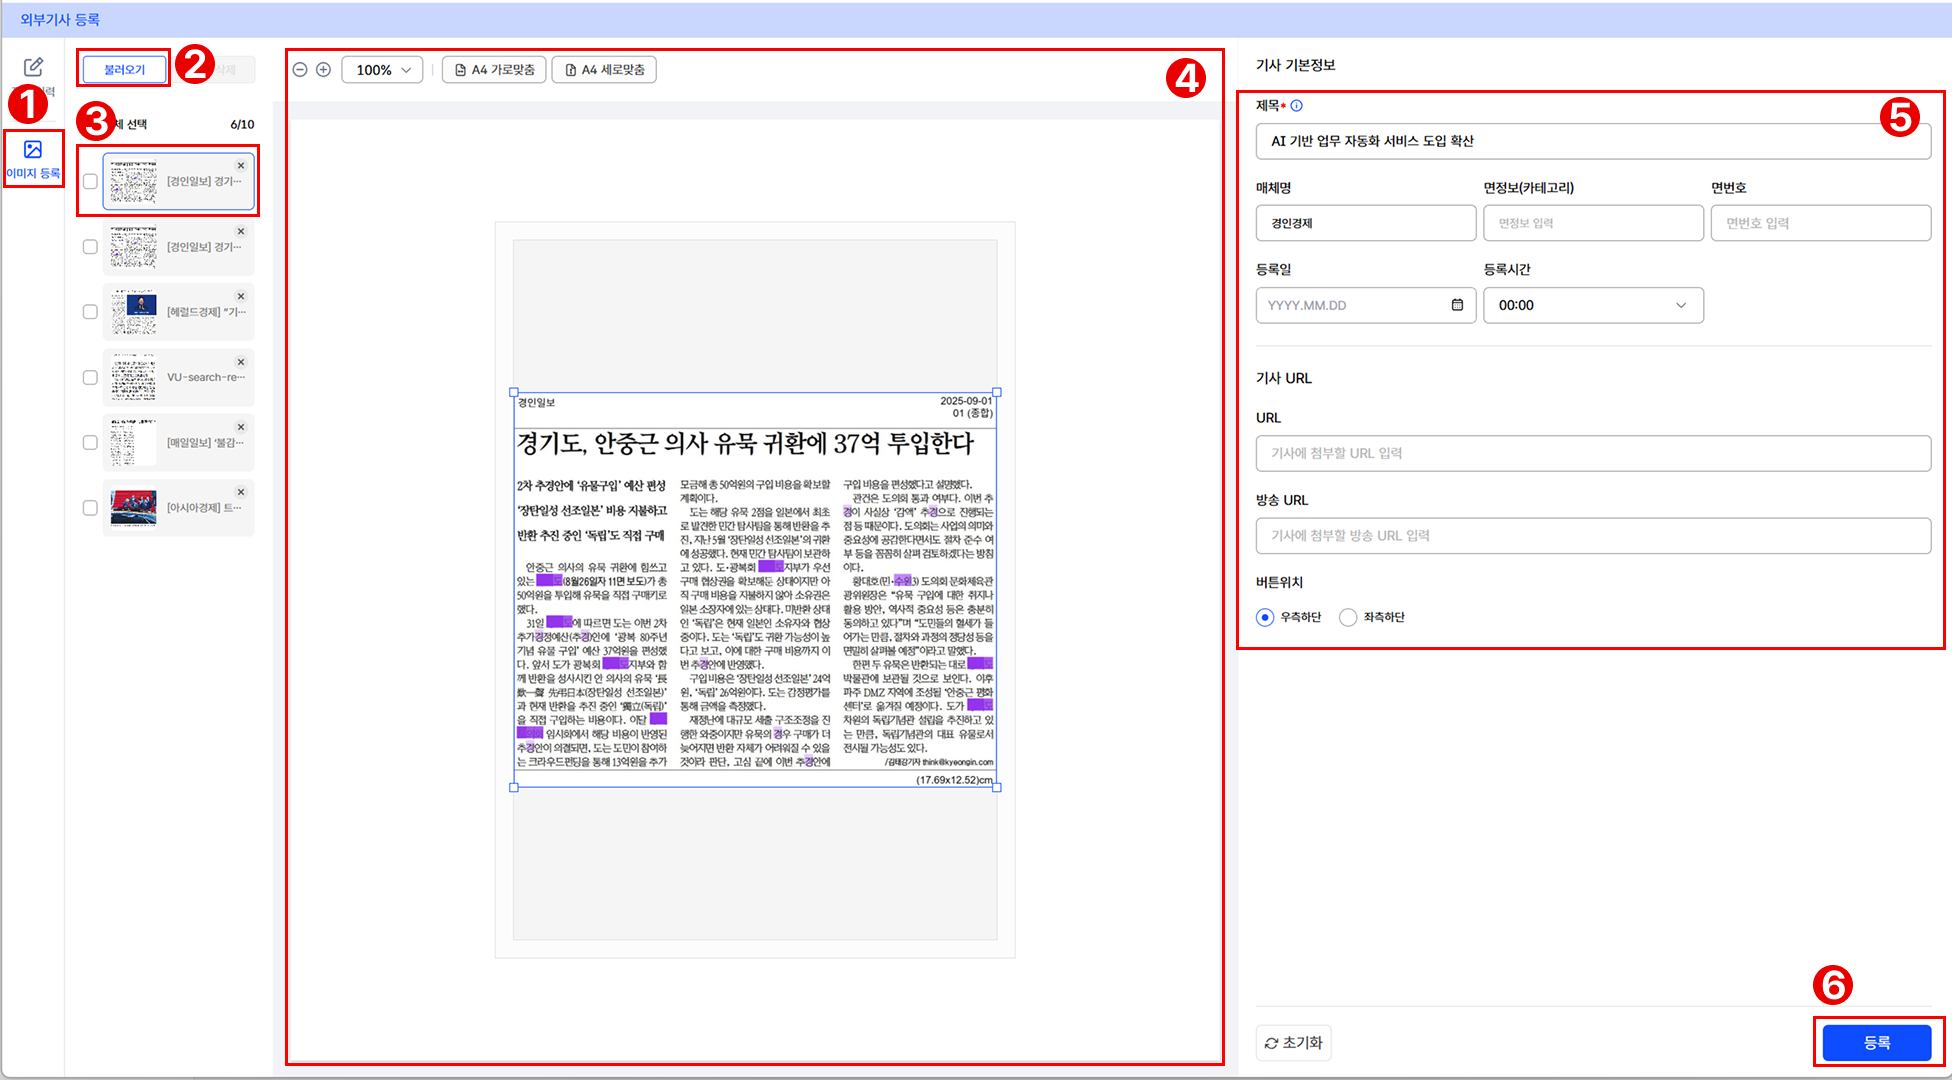Select the 우측하단 radio button

(1265, 617)
